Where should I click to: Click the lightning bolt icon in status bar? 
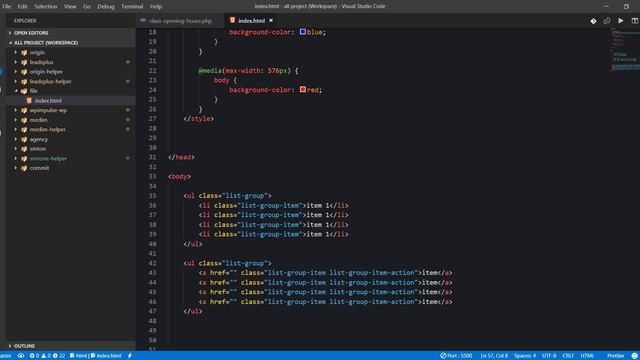(x=130, y=356)
